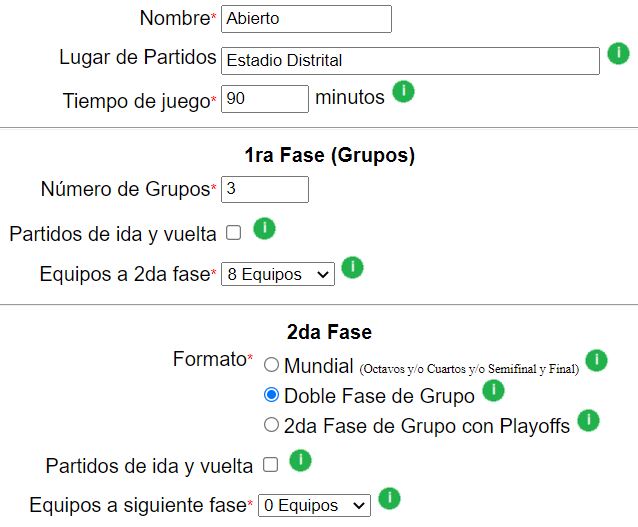Viewport: 638px width, 527px height.
Task: Focus the Lugar de Partidos text field
Action: 411,61
